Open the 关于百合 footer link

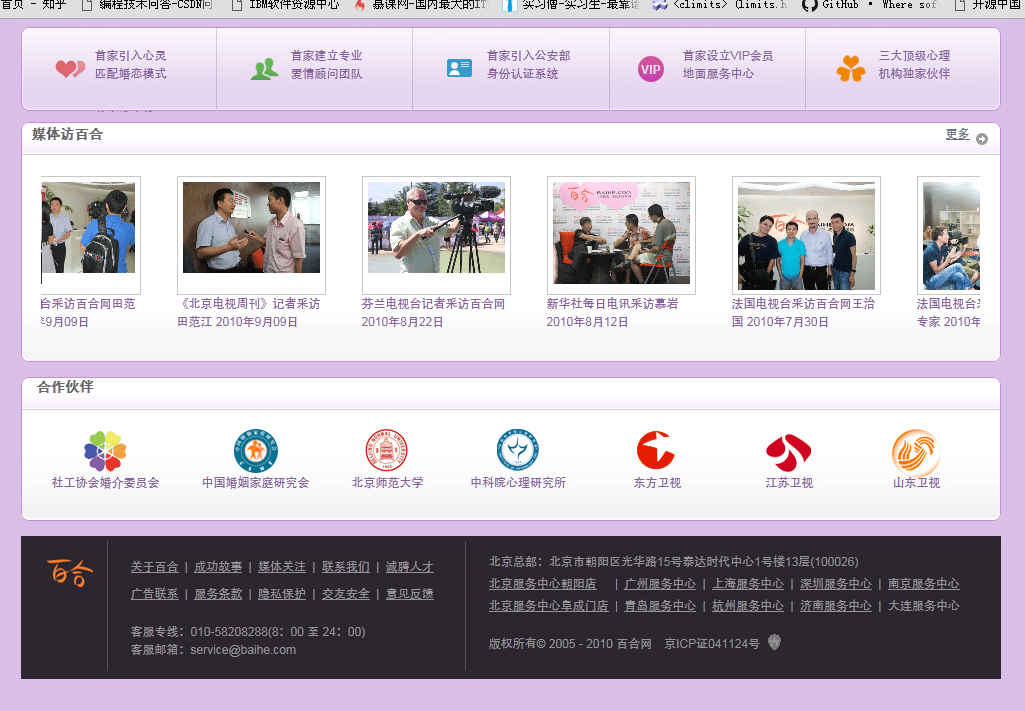click(x=153, y=567)
